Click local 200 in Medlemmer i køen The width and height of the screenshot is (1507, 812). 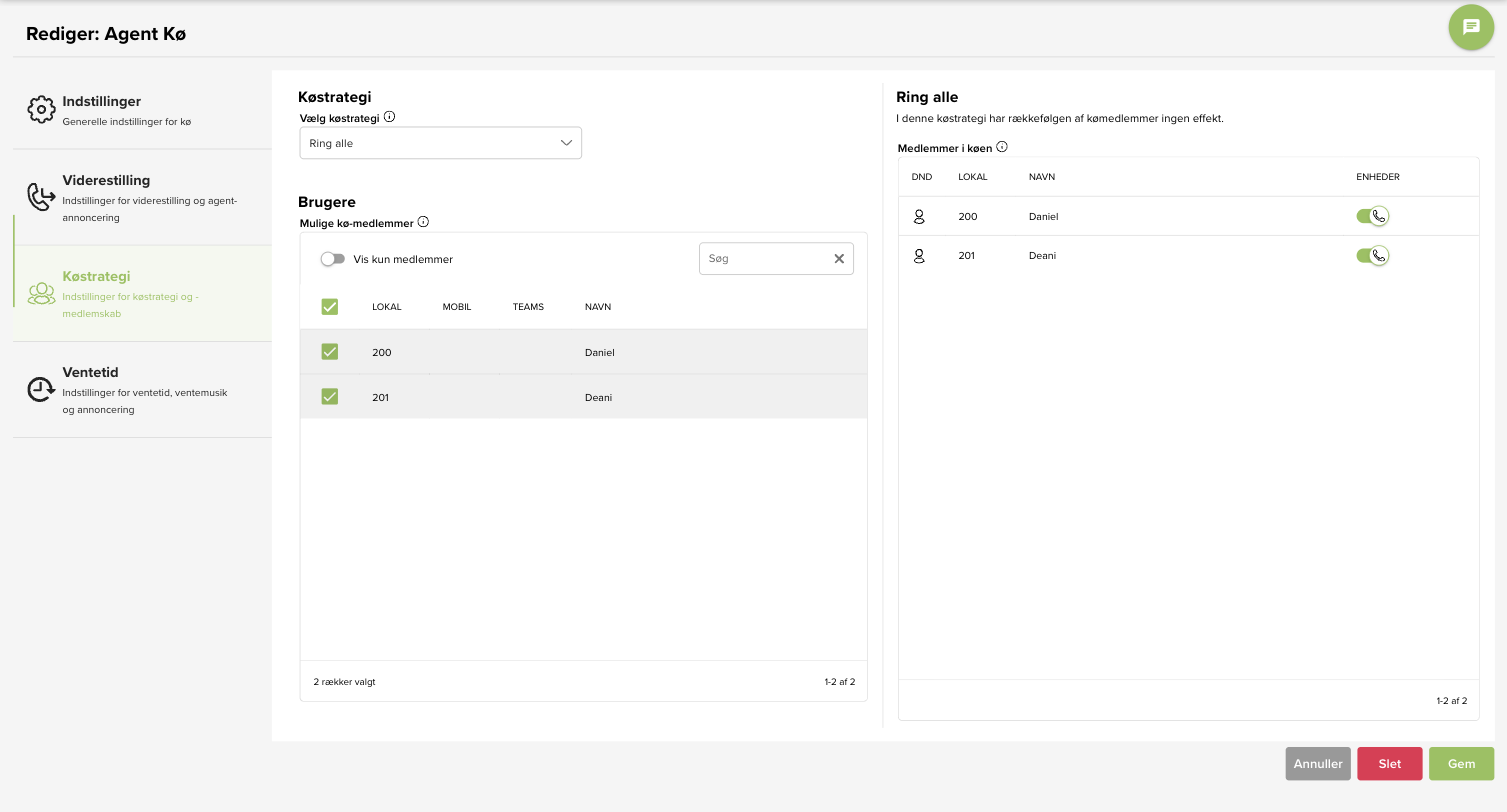[x=968, y=217]
